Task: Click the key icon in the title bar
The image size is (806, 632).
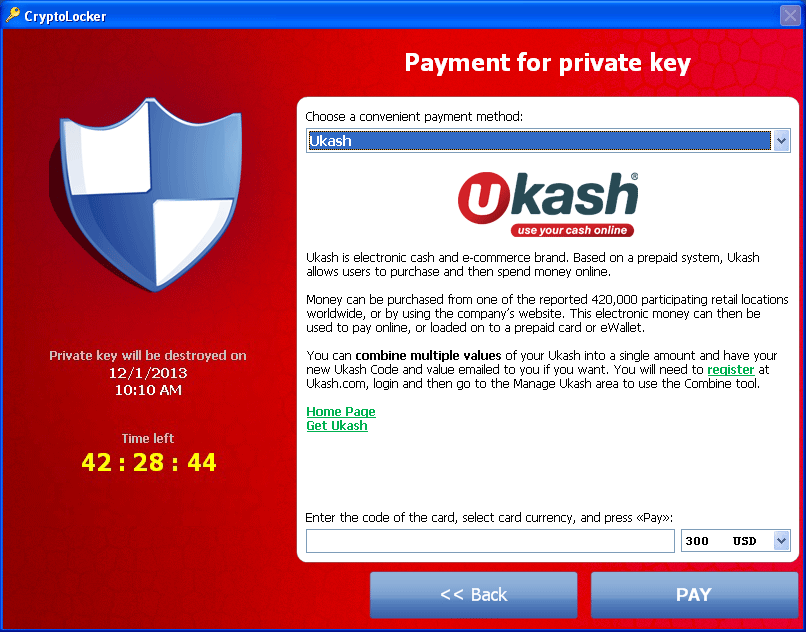Action: (12, 15)
